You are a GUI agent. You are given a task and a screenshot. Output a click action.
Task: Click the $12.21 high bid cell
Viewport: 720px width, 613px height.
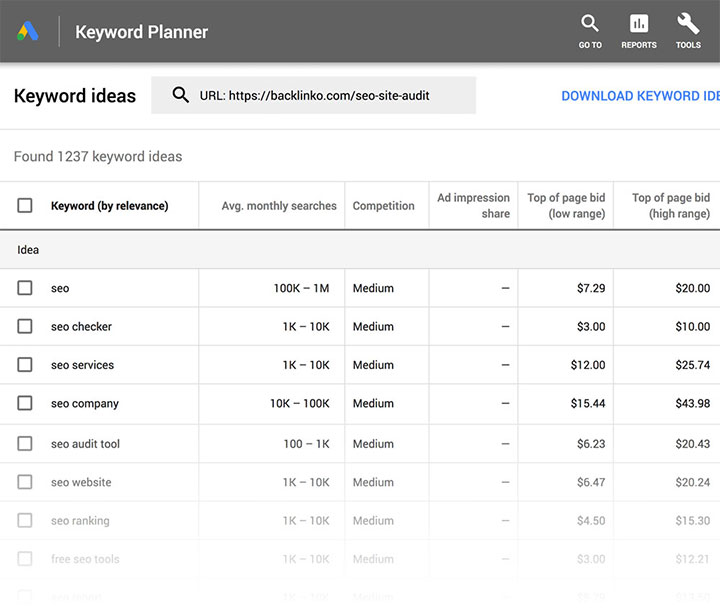(x=692, y=559)
